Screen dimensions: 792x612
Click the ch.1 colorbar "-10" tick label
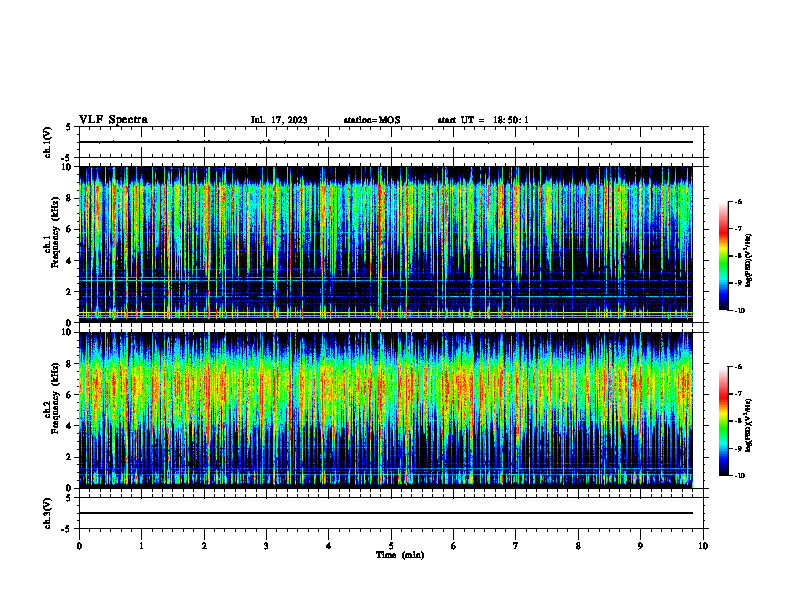click(739, 310)
